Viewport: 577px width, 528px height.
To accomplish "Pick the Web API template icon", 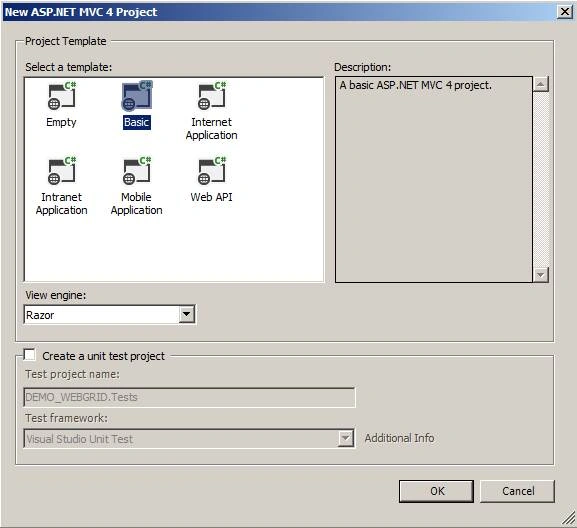I will [x=211, y=171].
